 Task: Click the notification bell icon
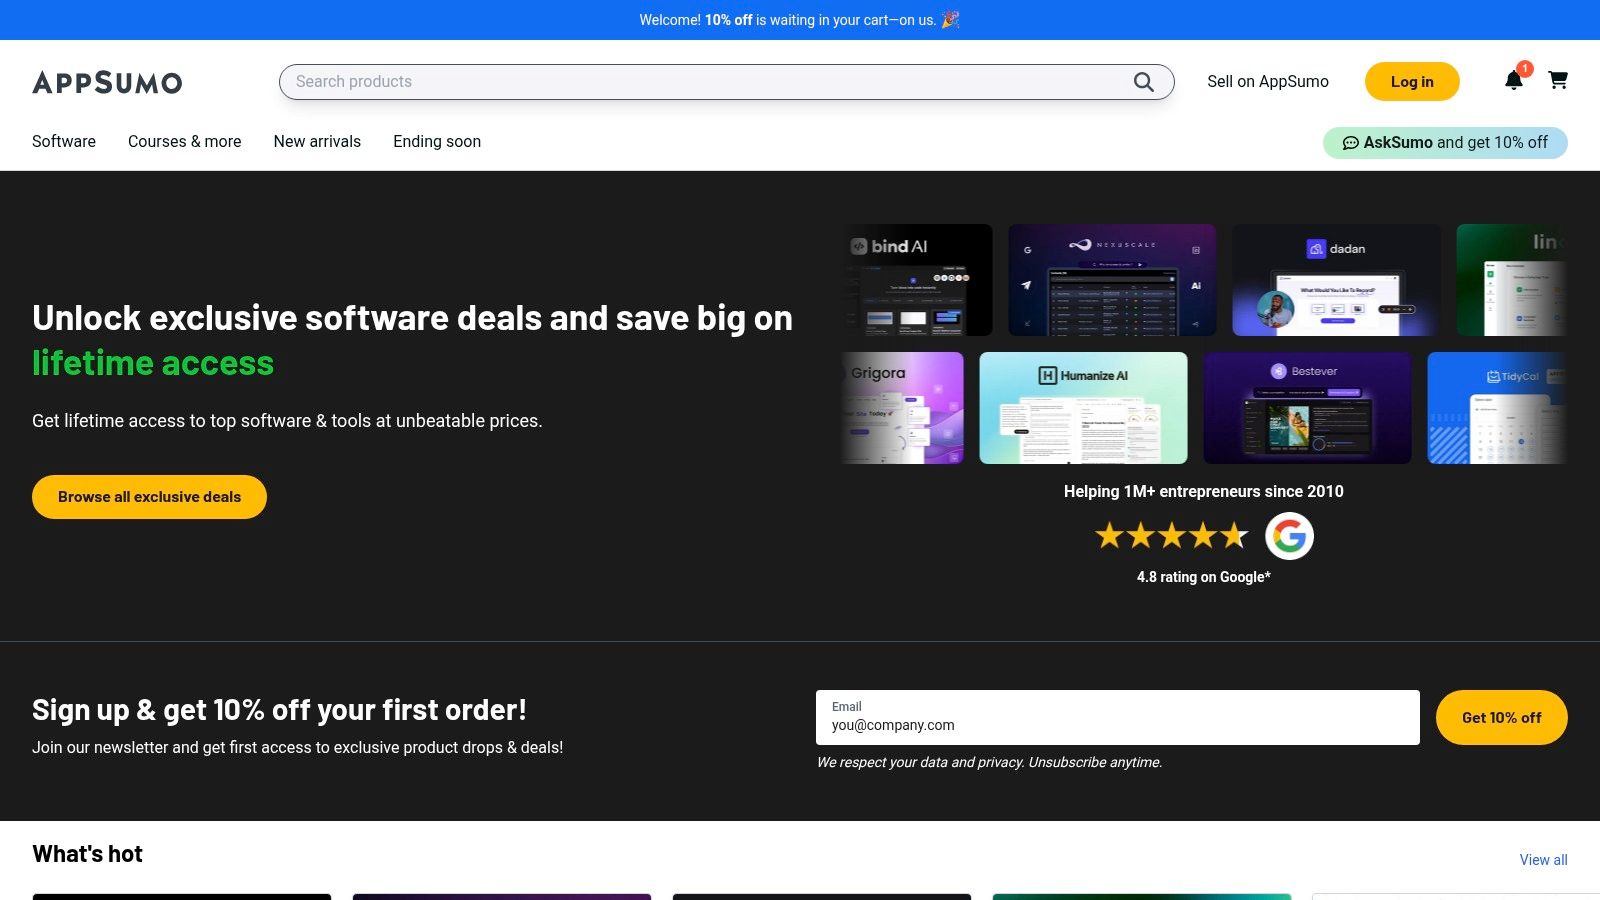(1514, 81)
